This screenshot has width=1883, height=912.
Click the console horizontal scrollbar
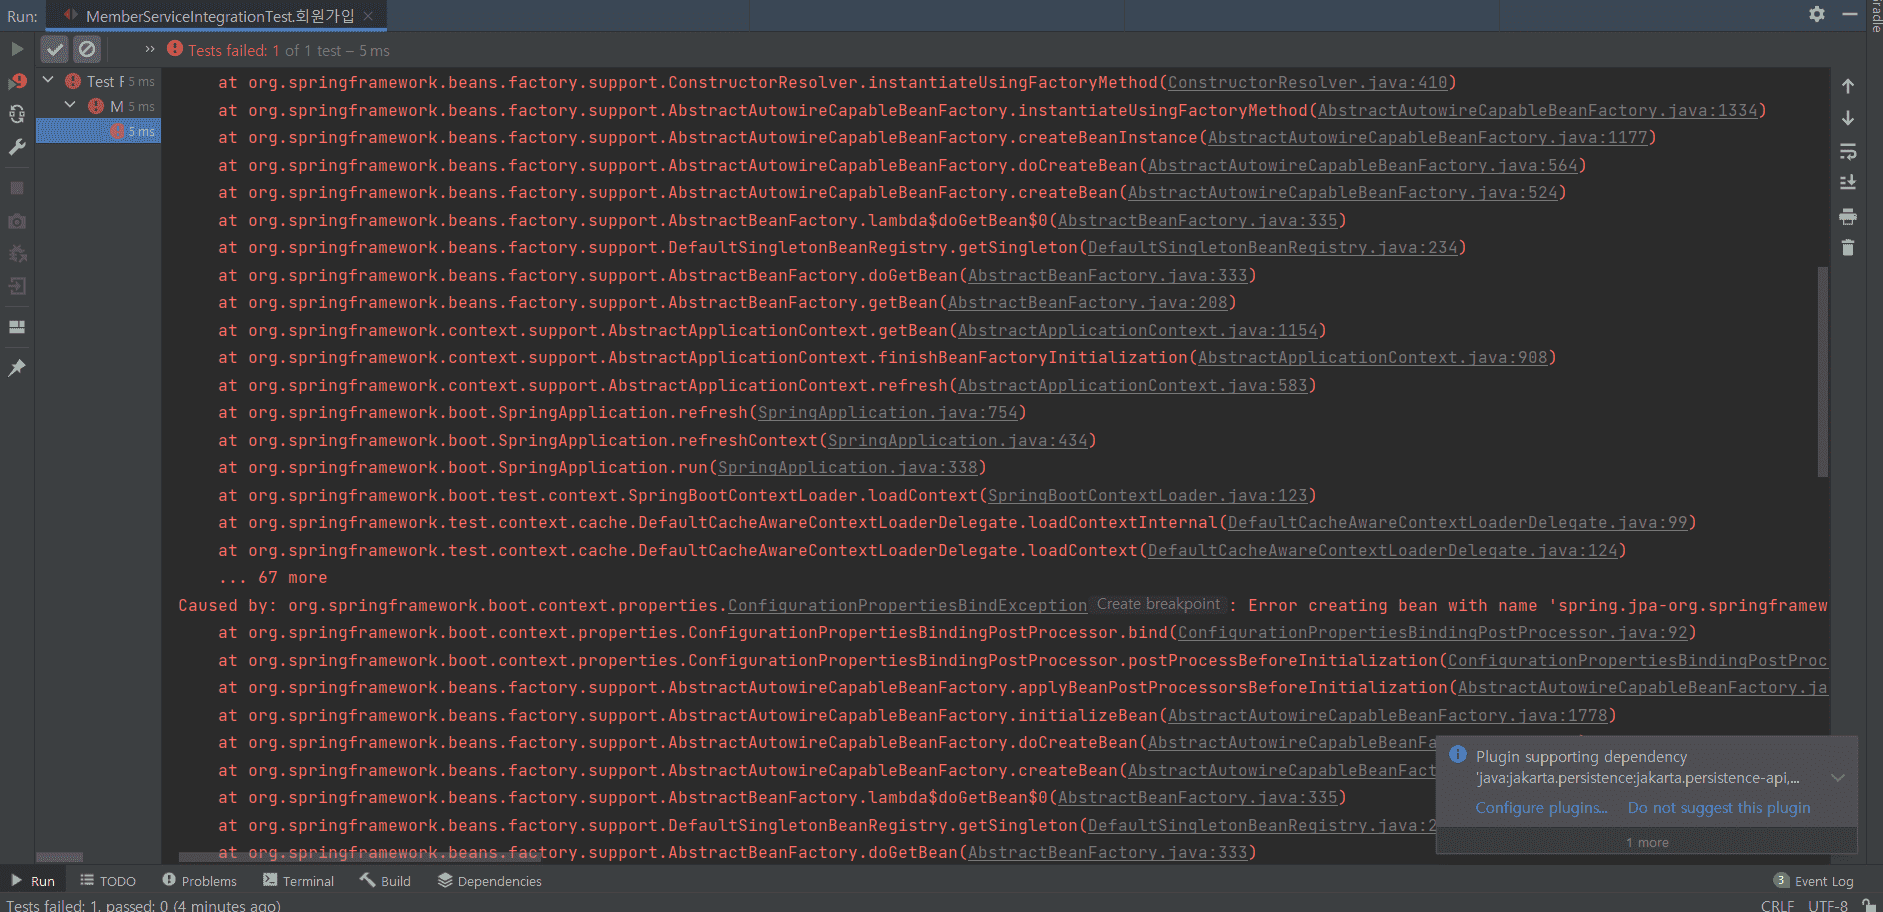coord(360,857)
